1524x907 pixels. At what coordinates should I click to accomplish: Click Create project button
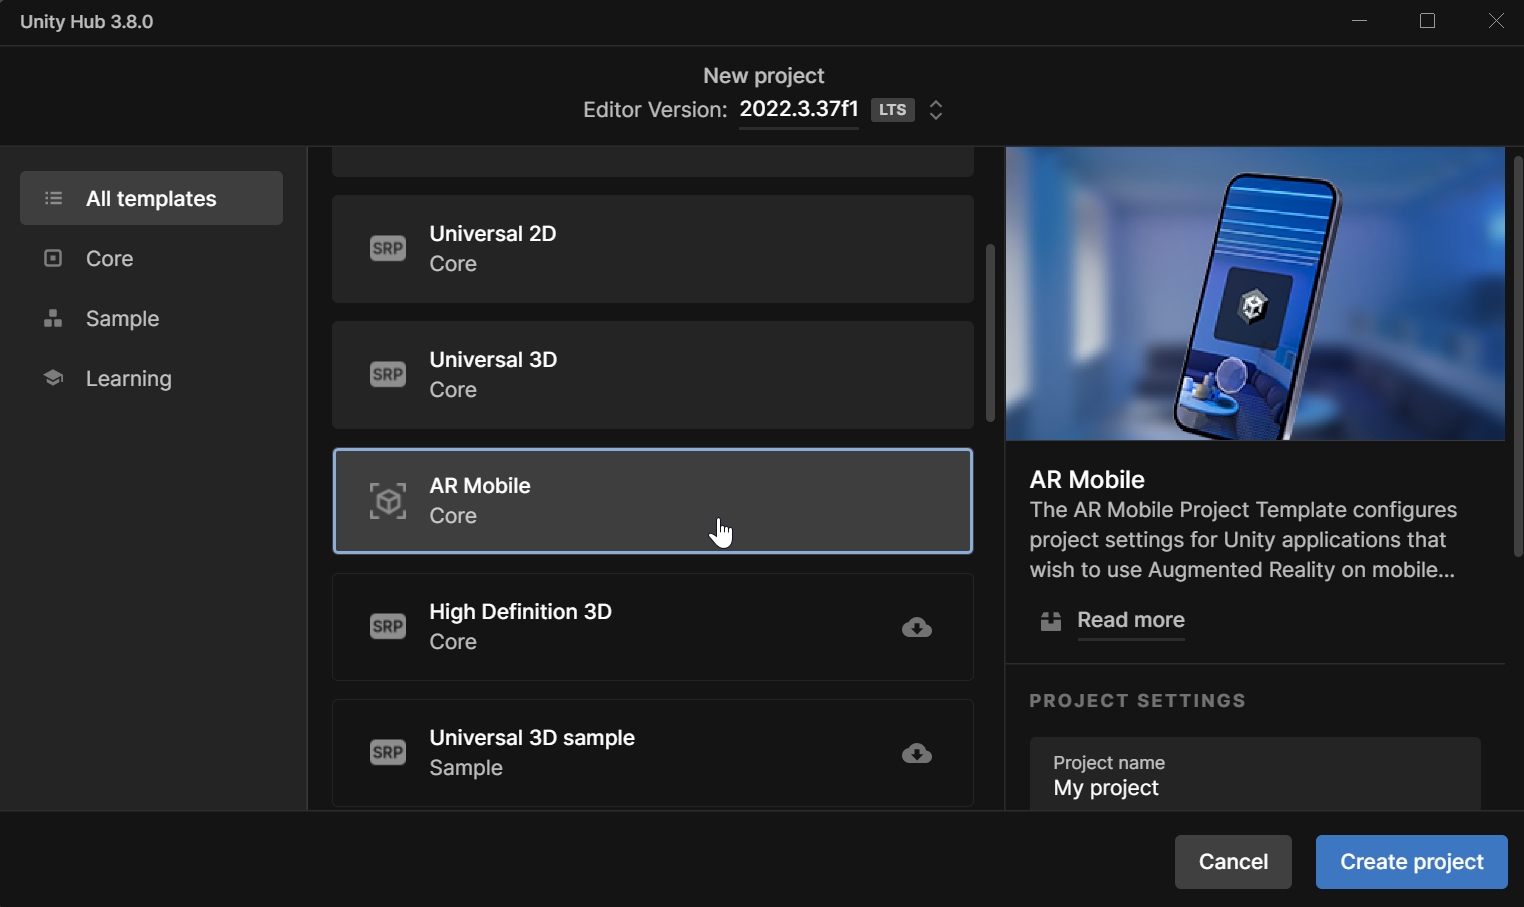1412,862
